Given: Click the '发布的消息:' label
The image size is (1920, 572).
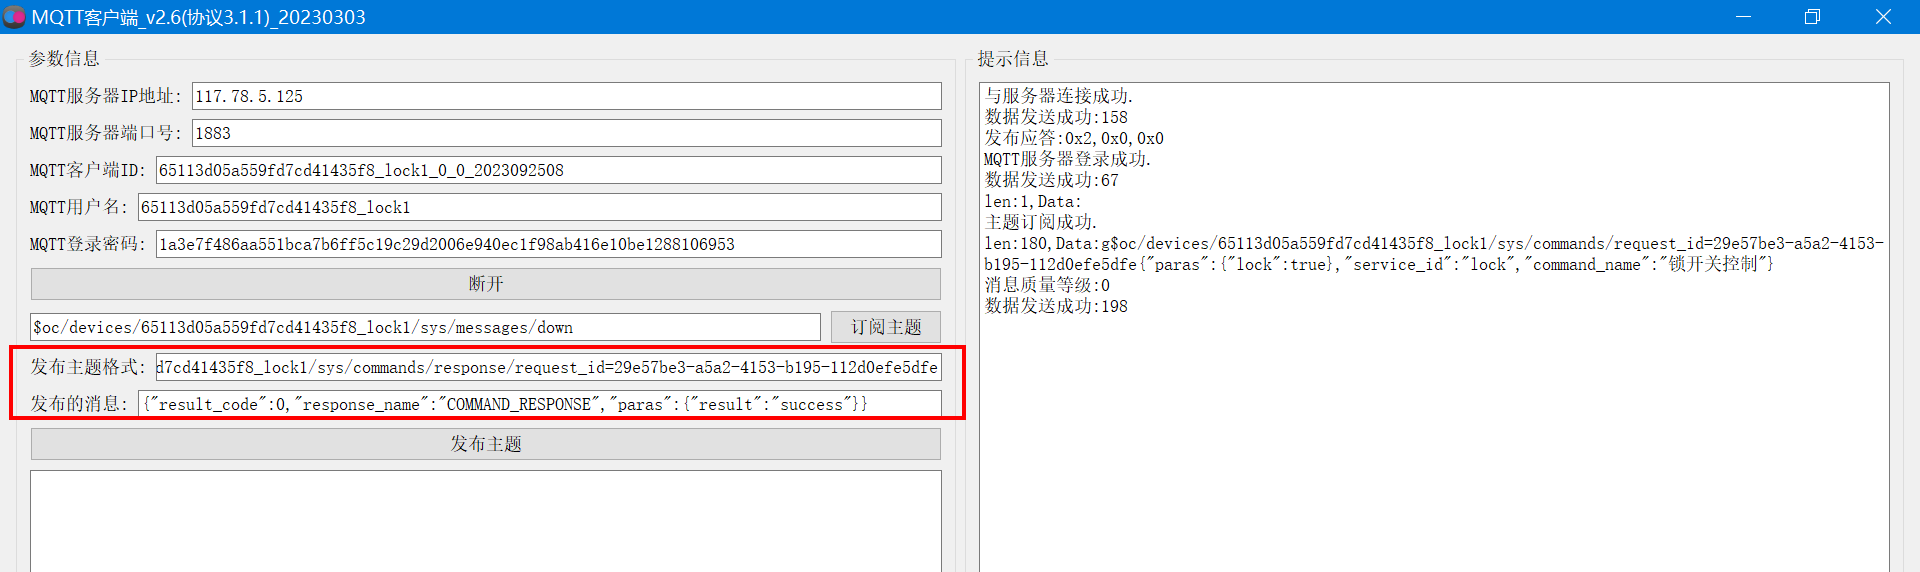Looking at the screenshot, I should [x=79, y=404].
